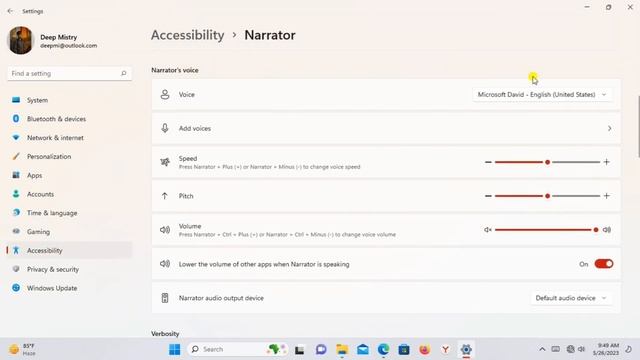Open Task View from taskbar

[x=300, y=350]
